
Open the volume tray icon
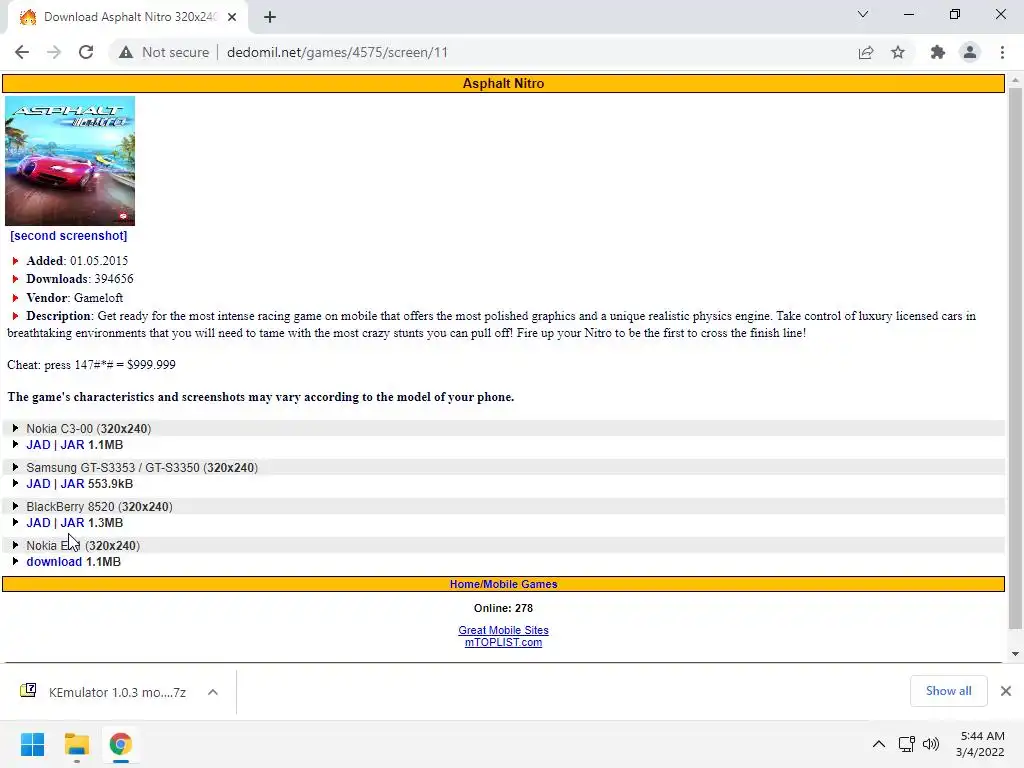point(931,744)
